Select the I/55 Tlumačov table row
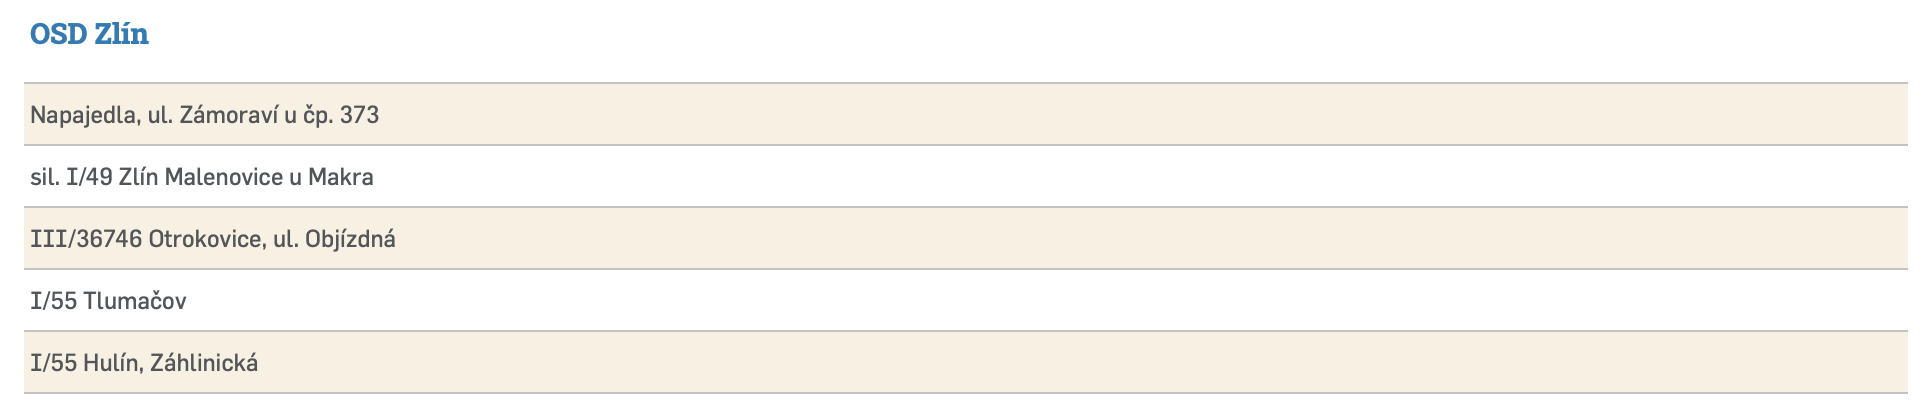Image resolution: width=1932 pixels, height=408 pixels. (965, 301)
